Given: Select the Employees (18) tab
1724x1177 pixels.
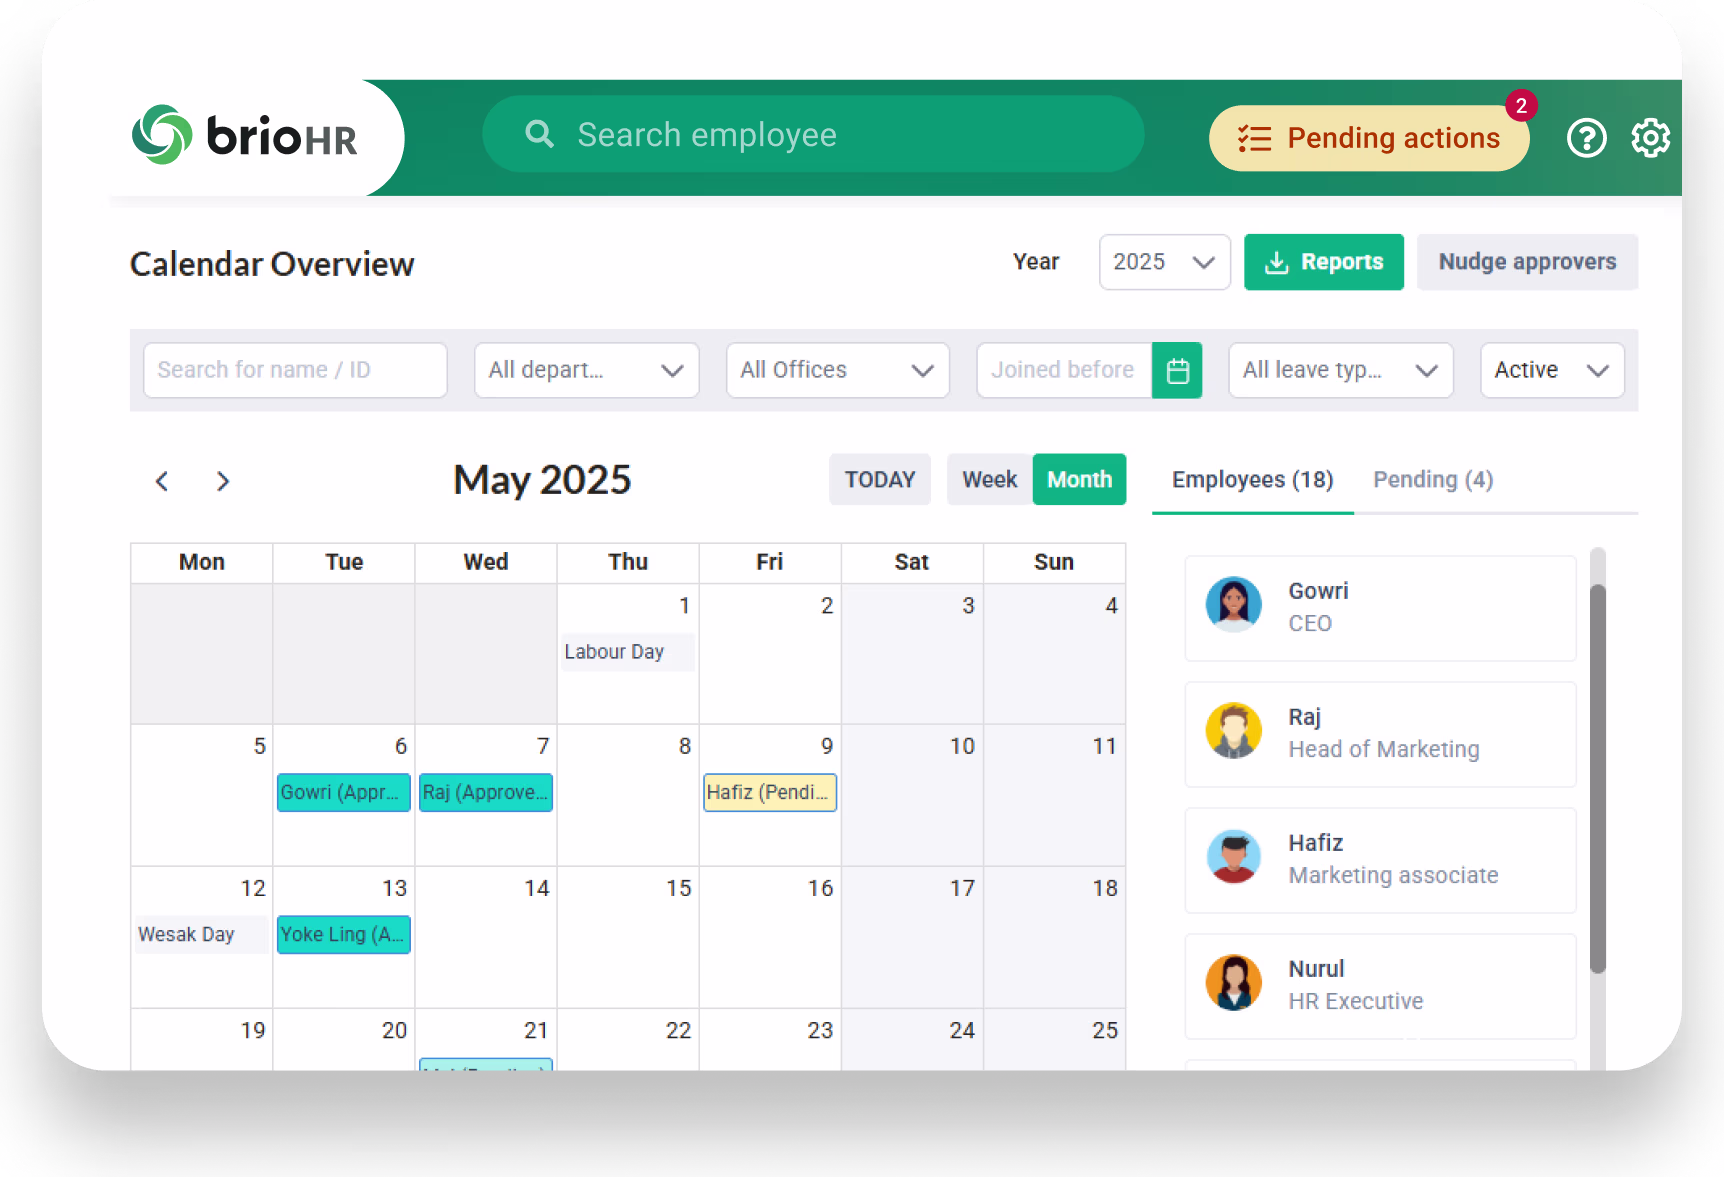Looking at the screenshot, I should coord(1252,480).
